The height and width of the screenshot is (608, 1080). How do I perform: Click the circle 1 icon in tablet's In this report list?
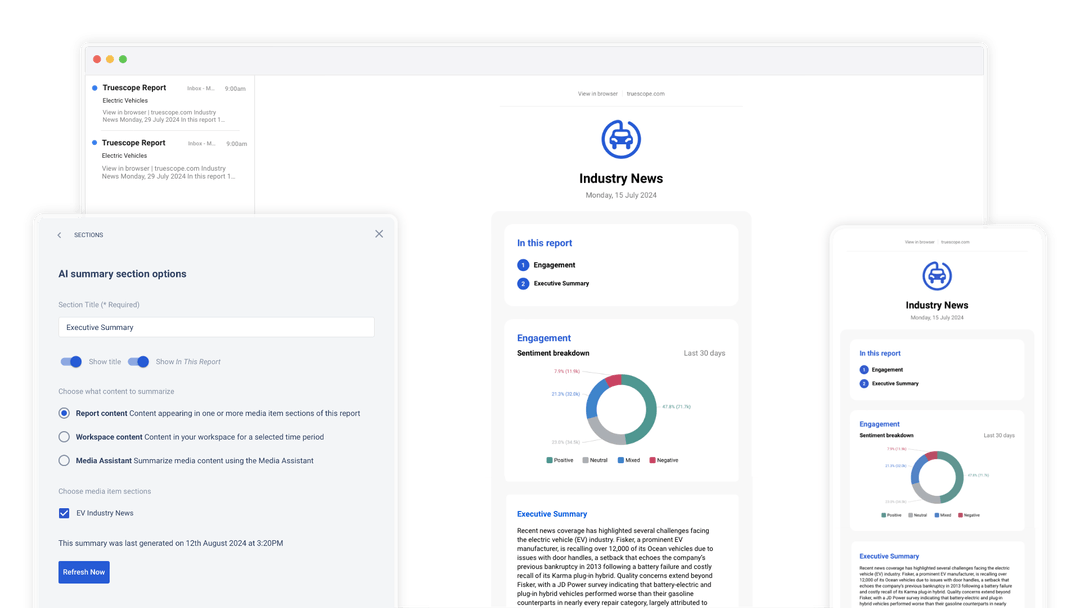pos(864,369)
